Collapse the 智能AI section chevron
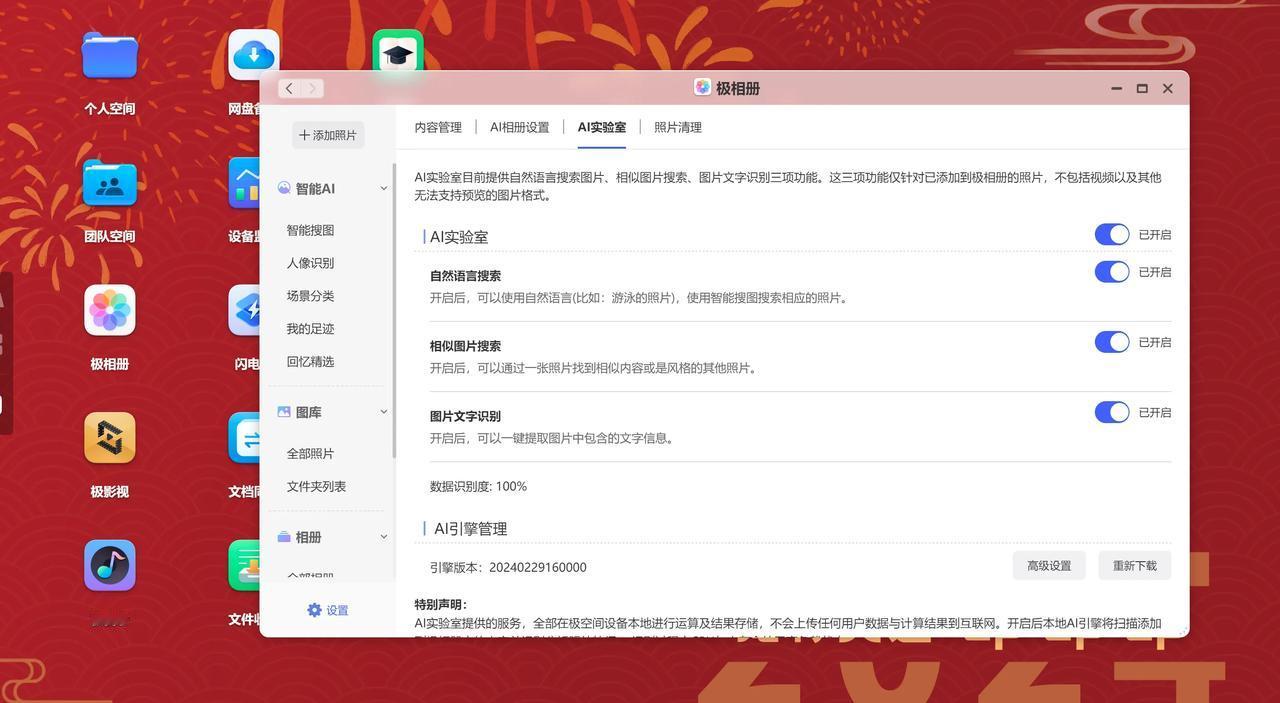 coord(383,188)
